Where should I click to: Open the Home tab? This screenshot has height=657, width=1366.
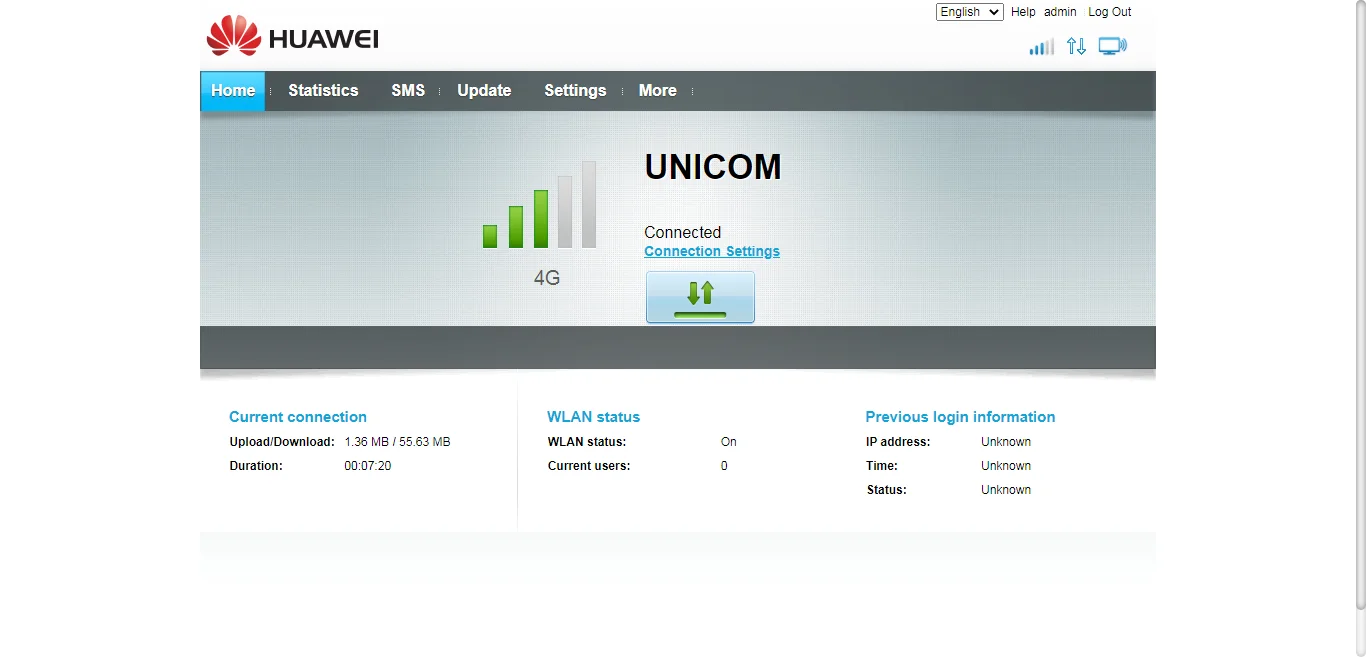coord(233,91)
